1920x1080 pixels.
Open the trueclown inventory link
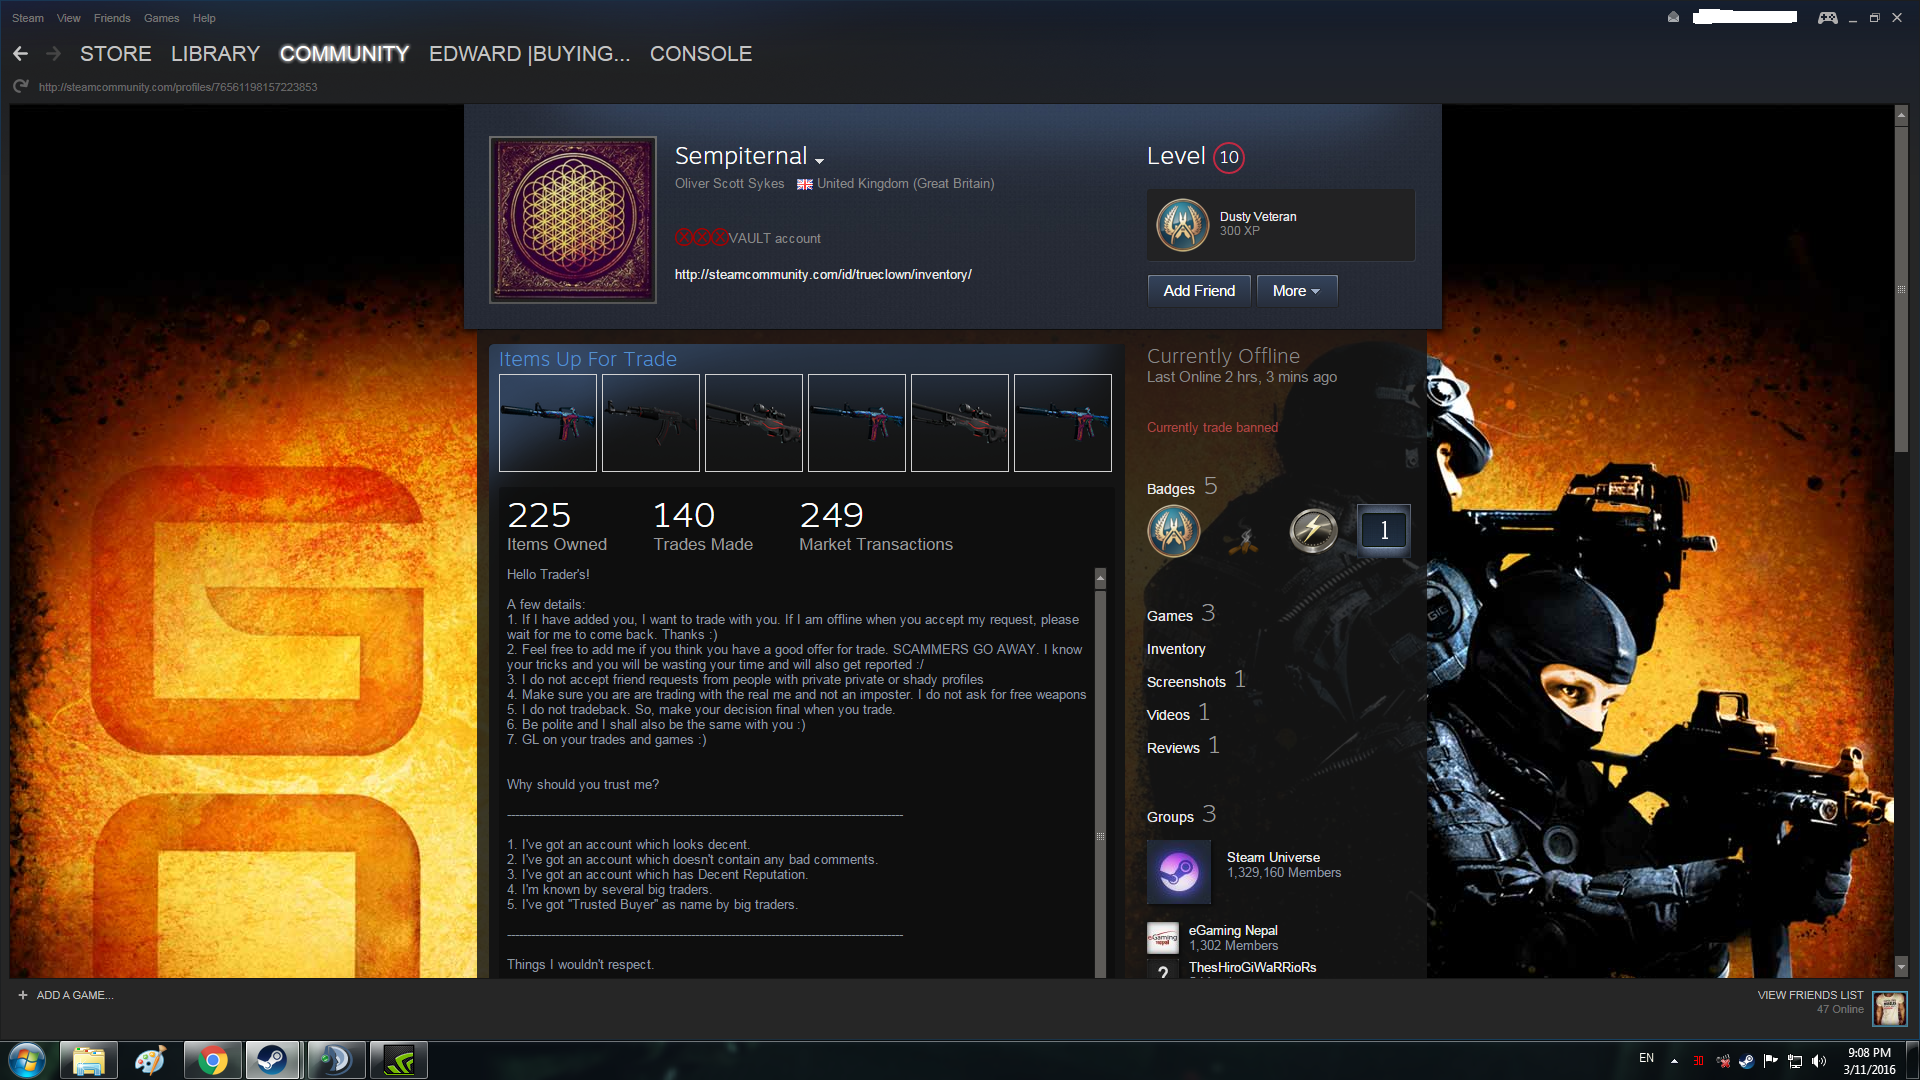pos(822,274)
